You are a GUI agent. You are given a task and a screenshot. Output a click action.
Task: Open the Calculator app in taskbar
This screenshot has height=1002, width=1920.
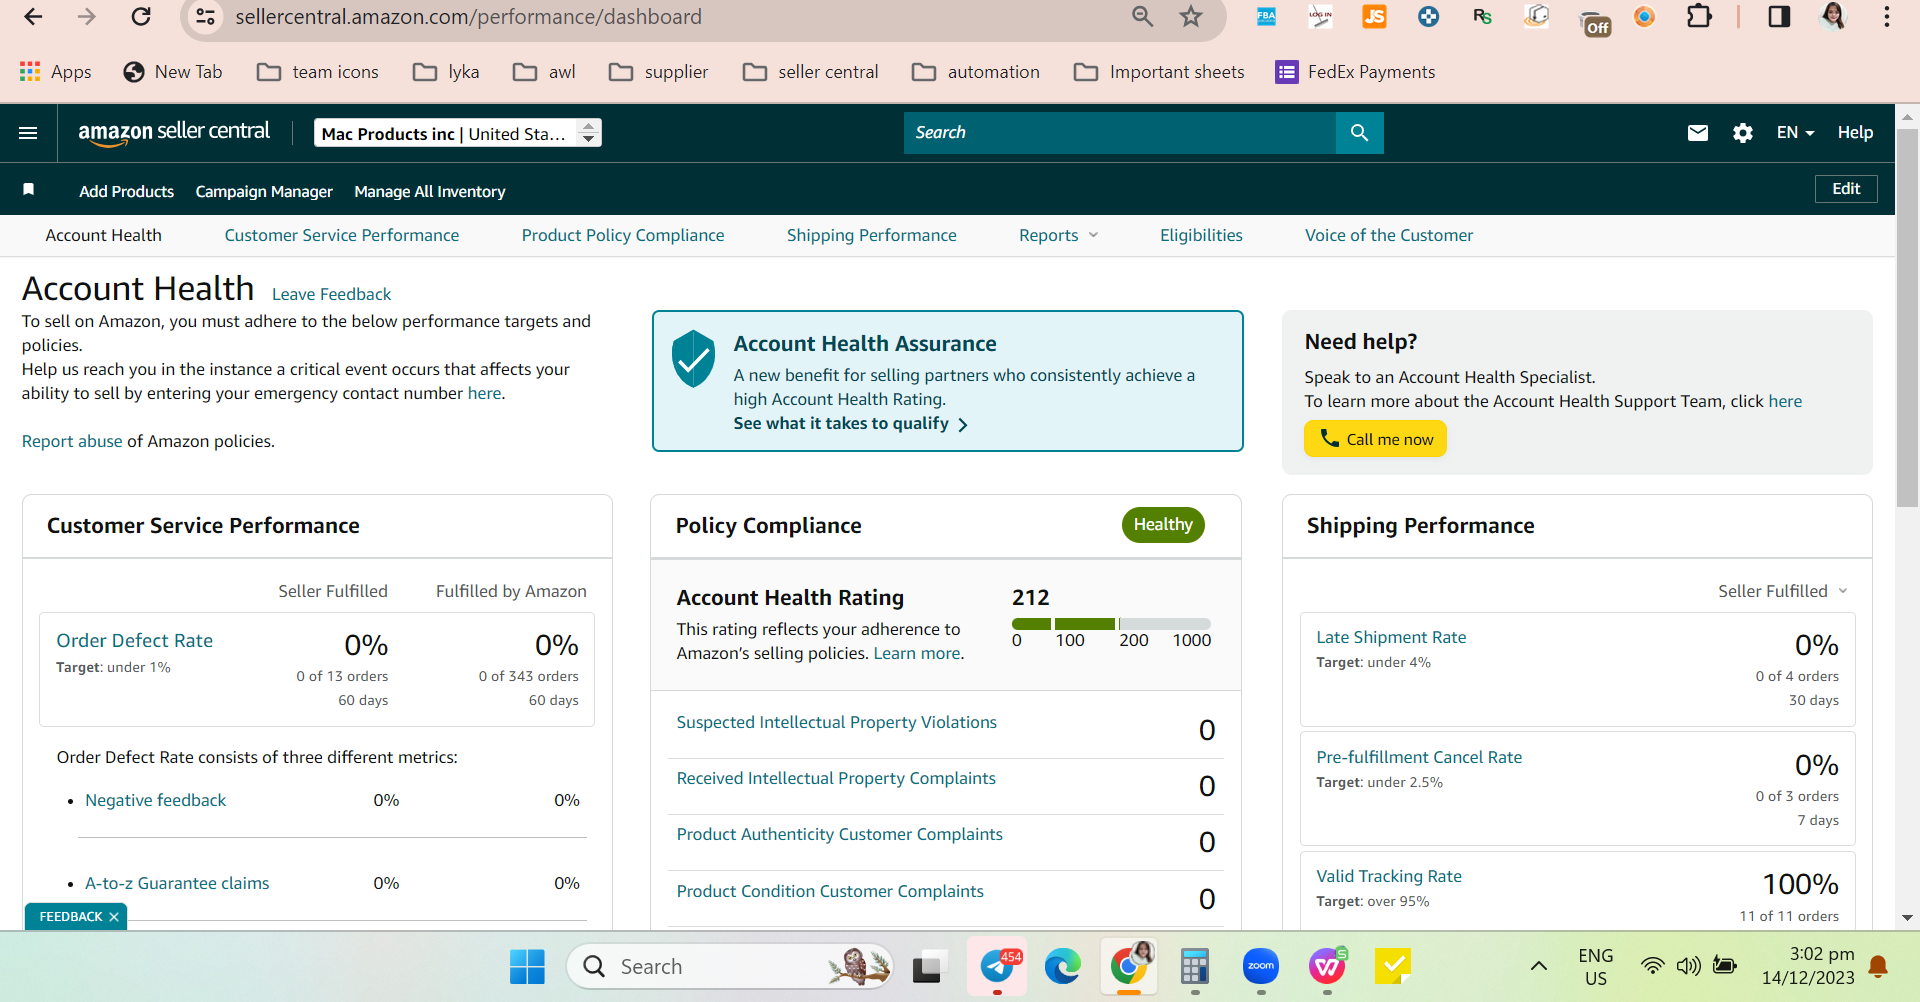click(1194, 967)
